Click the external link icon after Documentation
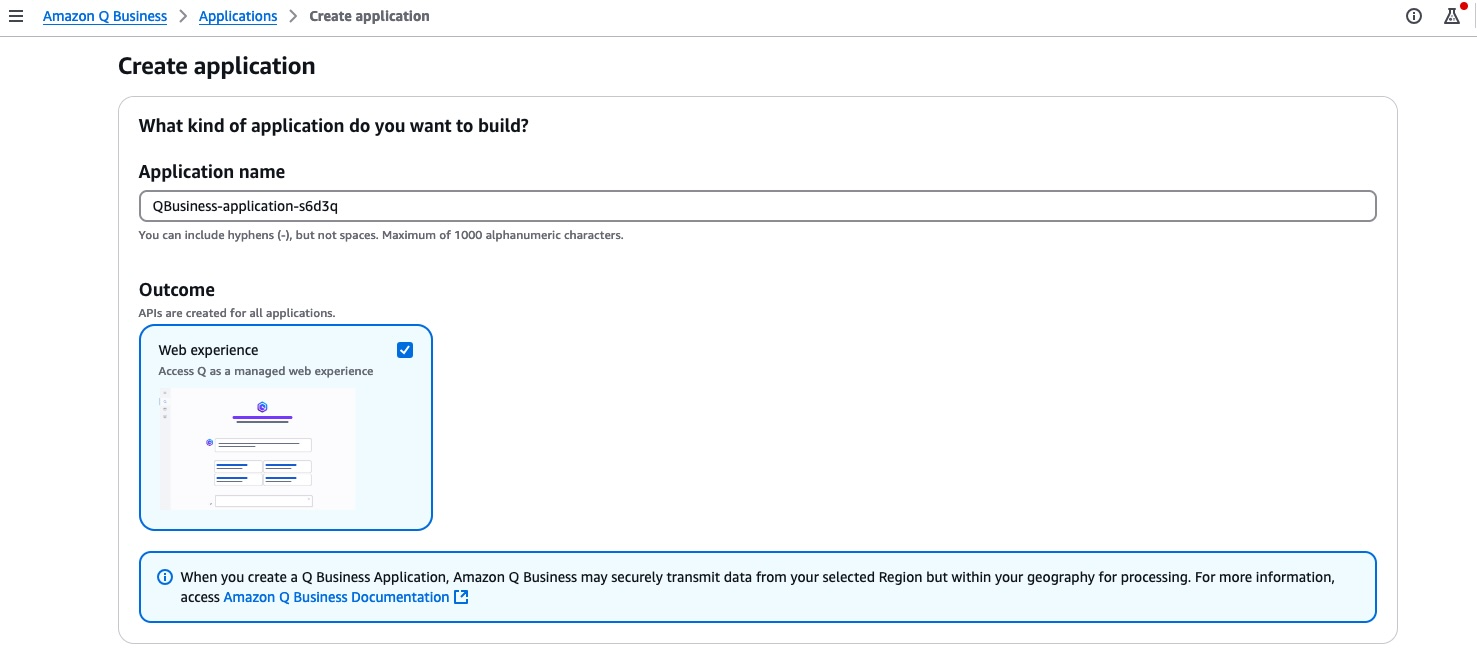The width and height of the screenshot is (1477, 654). [461, 596]
